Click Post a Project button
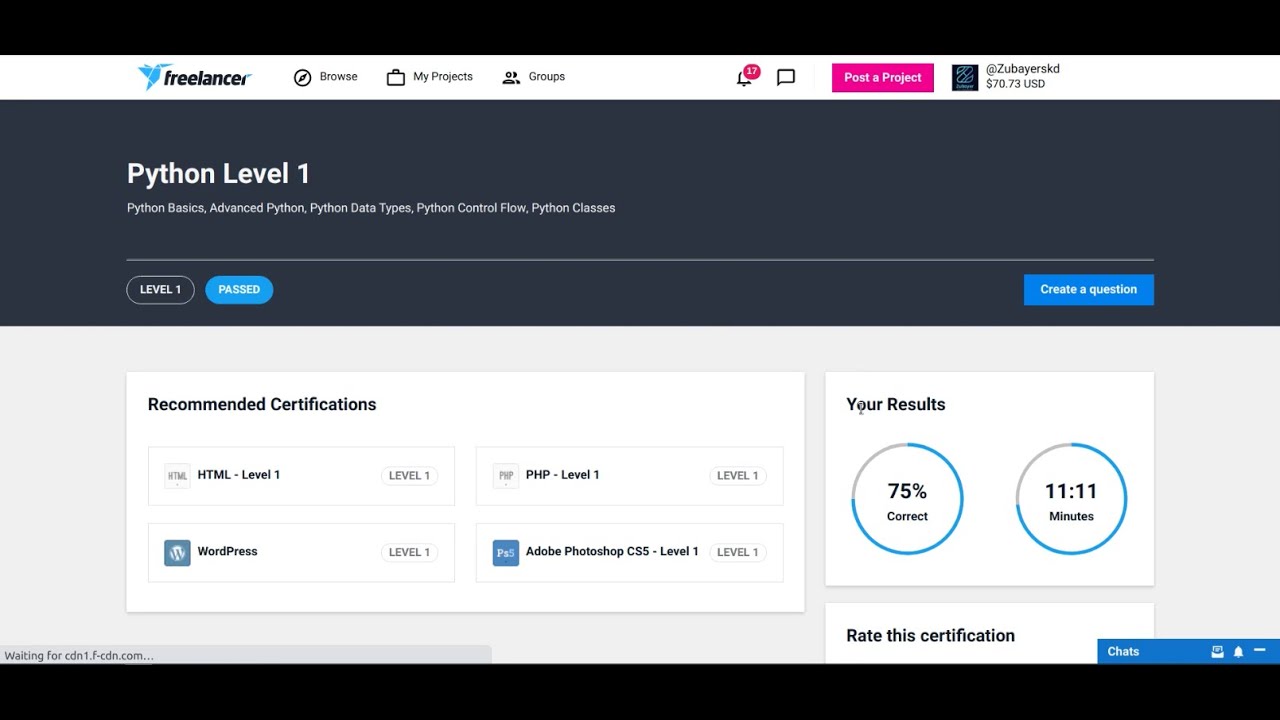 [883, 78]
